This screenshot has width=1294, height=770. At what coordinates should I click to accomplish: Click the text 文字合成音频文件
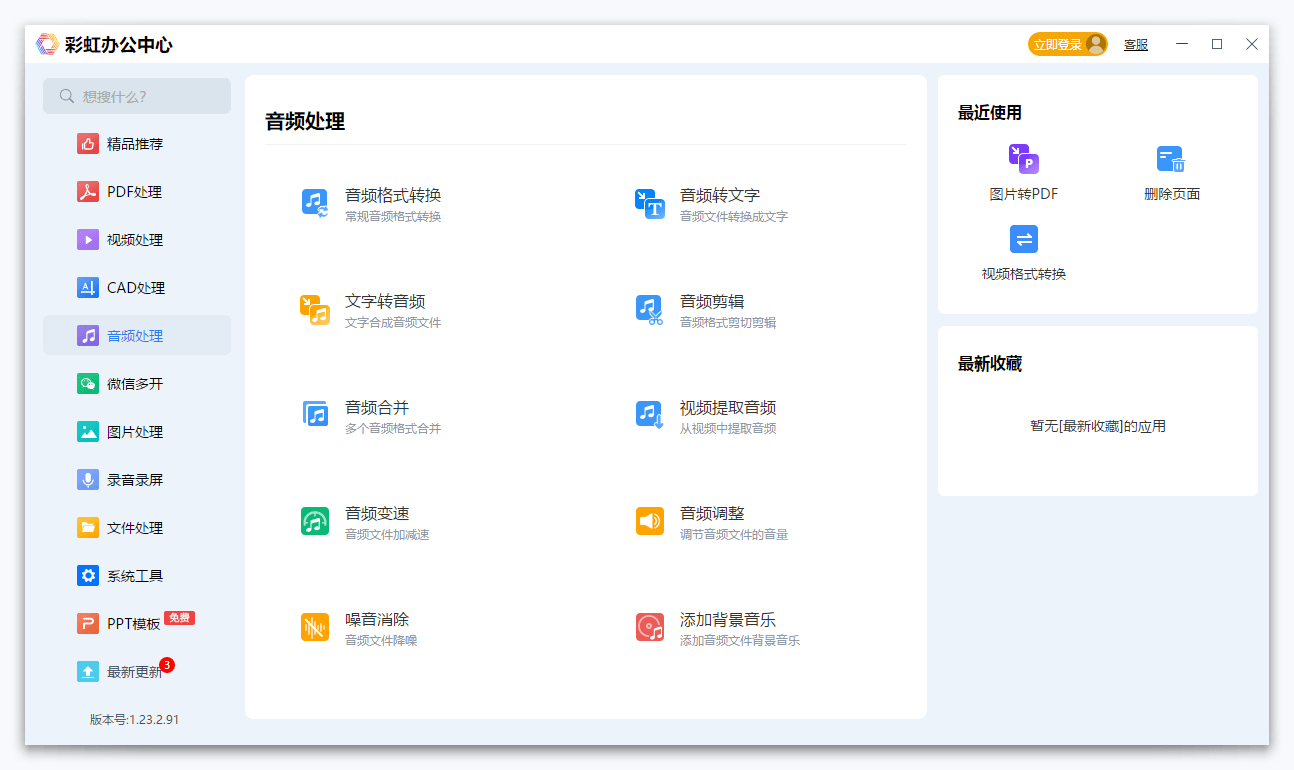click(393, 322)
